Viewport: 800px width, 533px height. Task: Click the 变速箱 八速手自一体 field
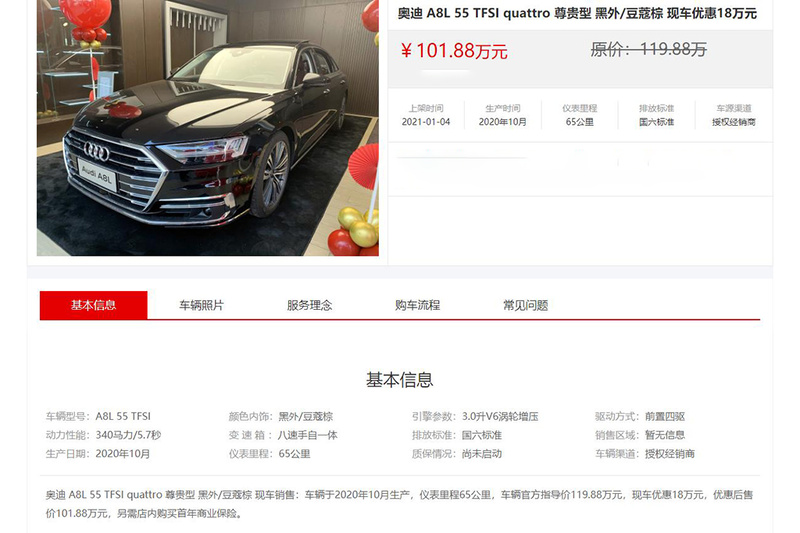[283, 435]
